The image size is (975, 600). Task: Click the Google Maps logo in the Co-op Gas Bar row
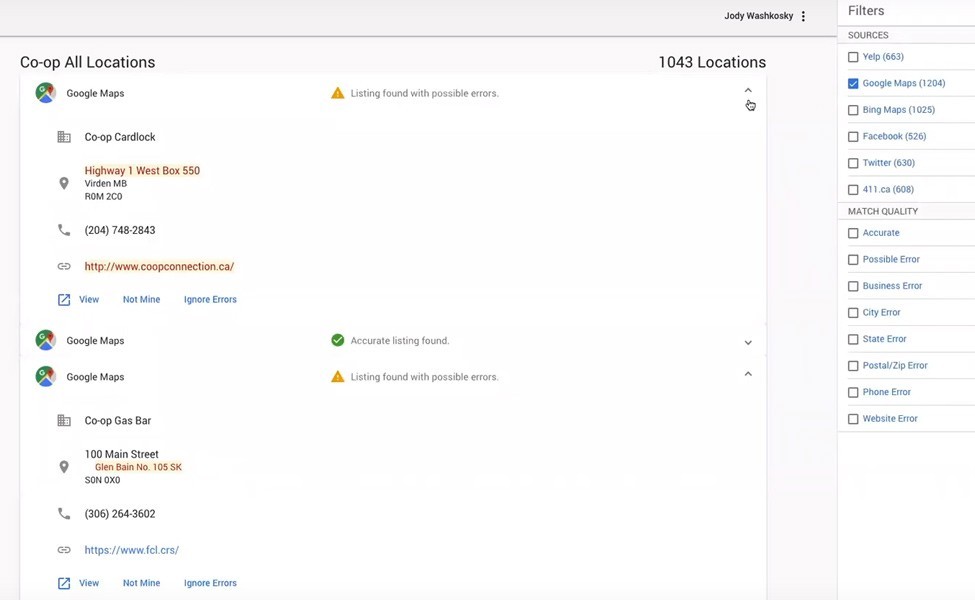tap(45, 376)
